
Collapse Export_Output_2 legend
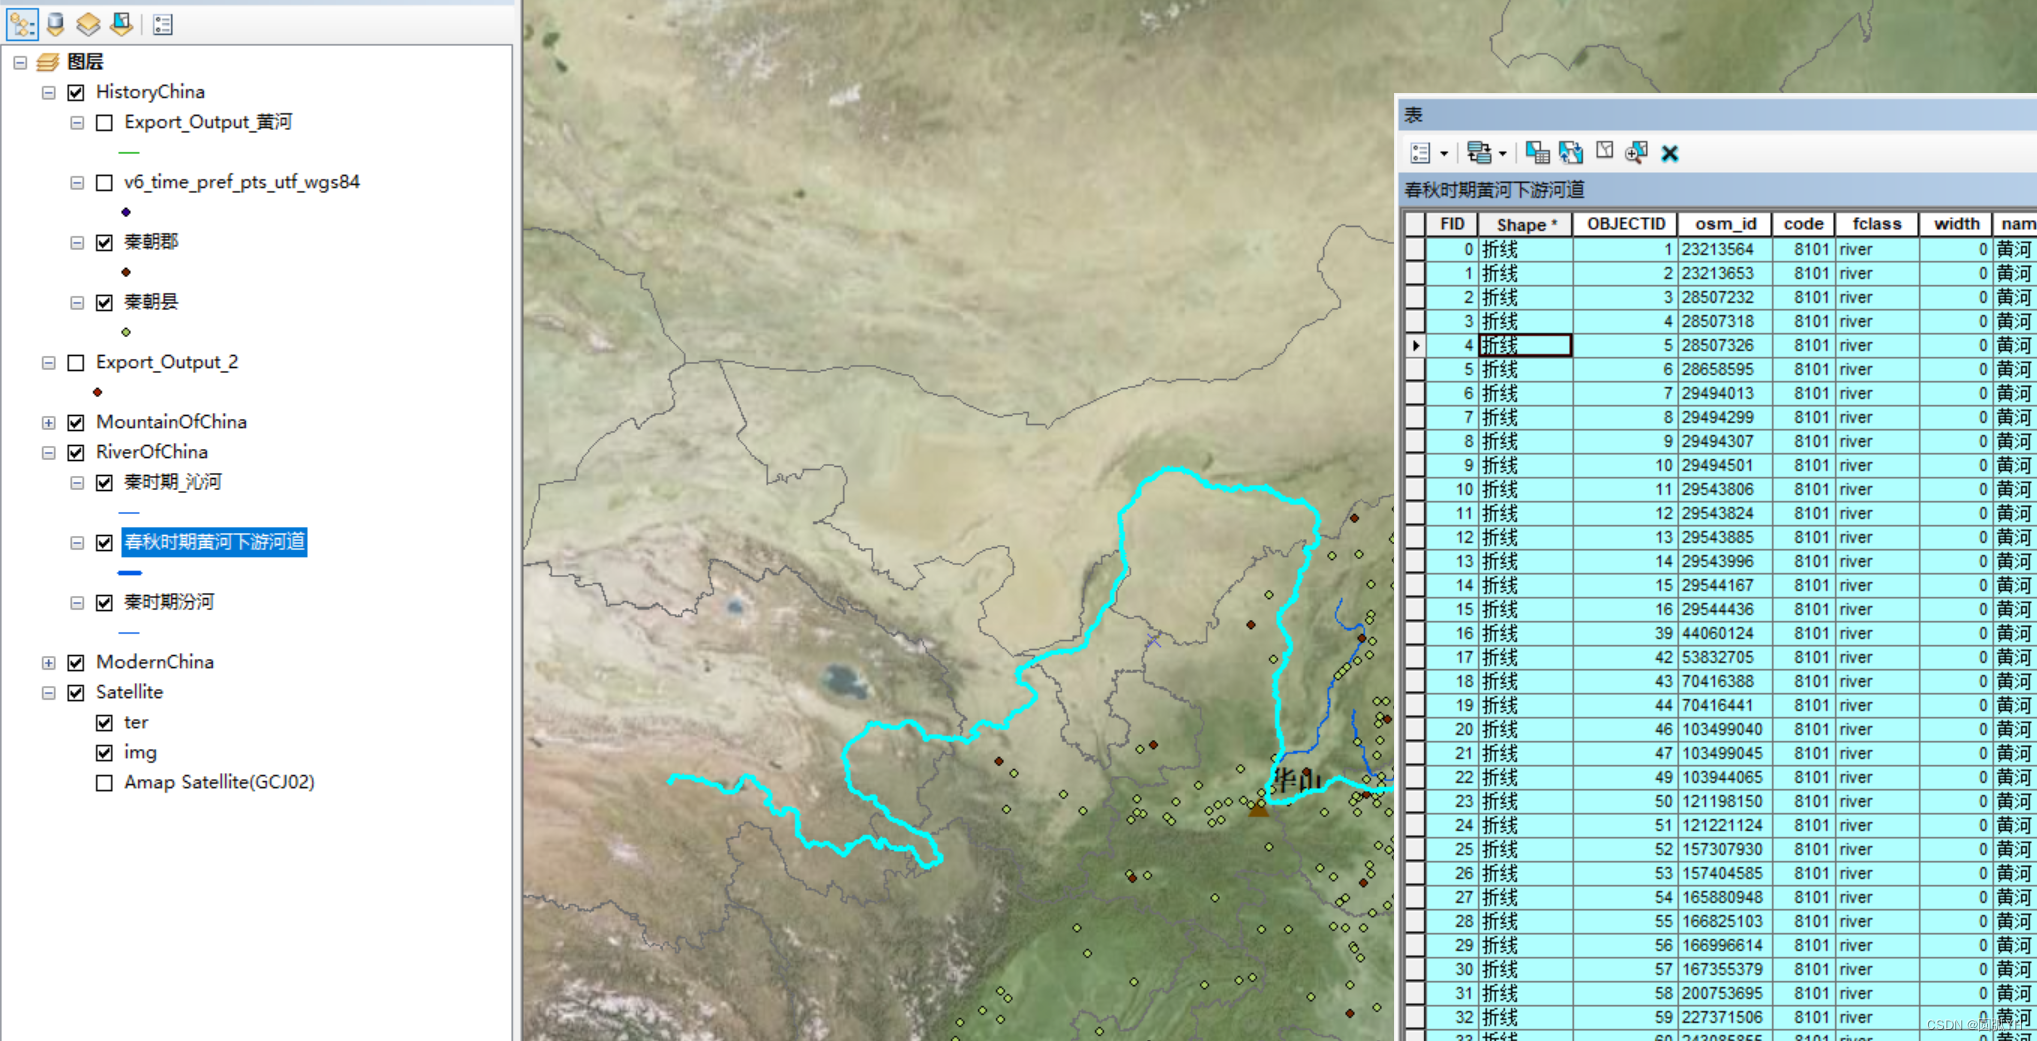click(x=48, y=363)
